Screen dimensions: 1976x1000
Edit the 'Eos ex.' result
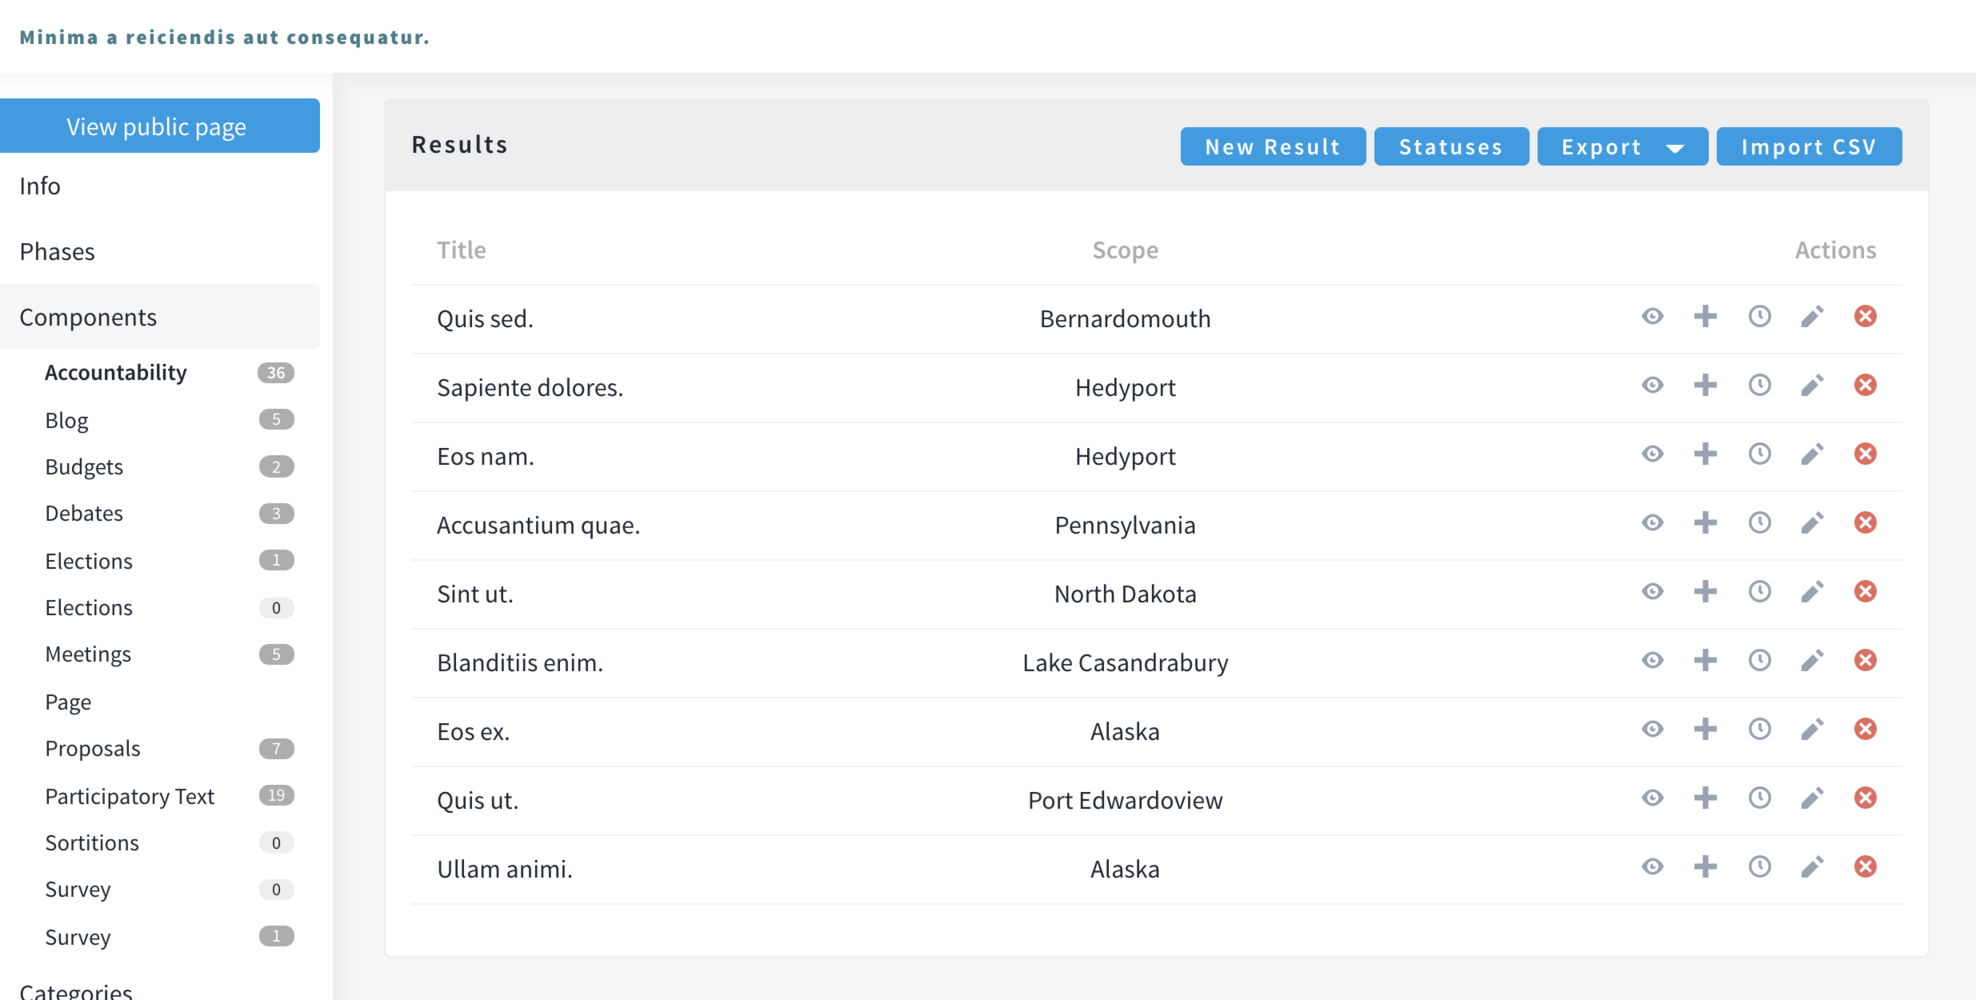coord(1812,730)
